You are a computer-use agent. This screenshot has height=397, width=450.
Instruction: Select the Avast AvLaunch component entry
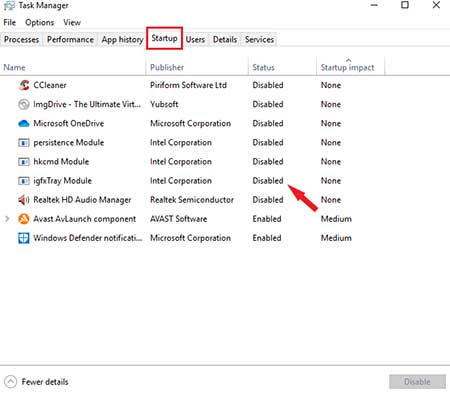coord(85,219)
